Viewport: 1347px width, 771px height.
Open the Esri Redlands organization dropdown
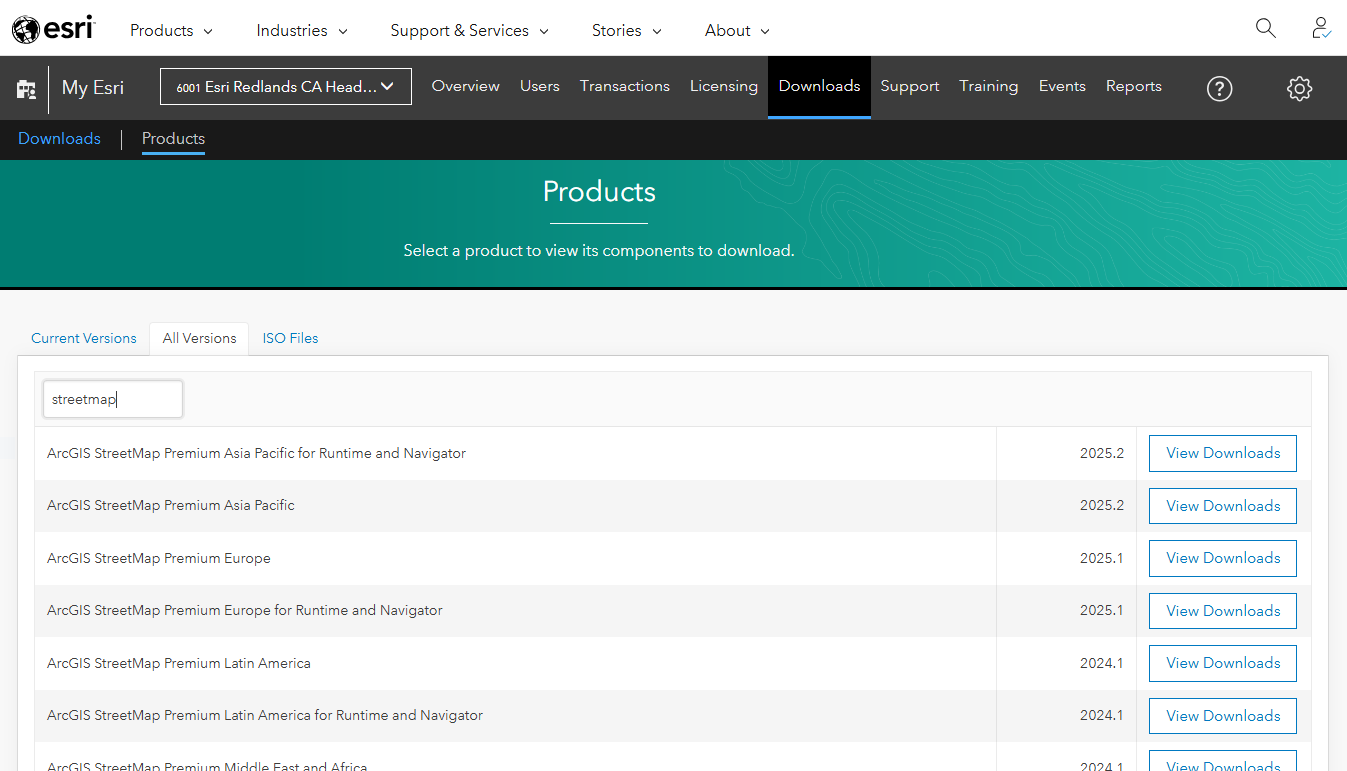(x=286, y=86)
